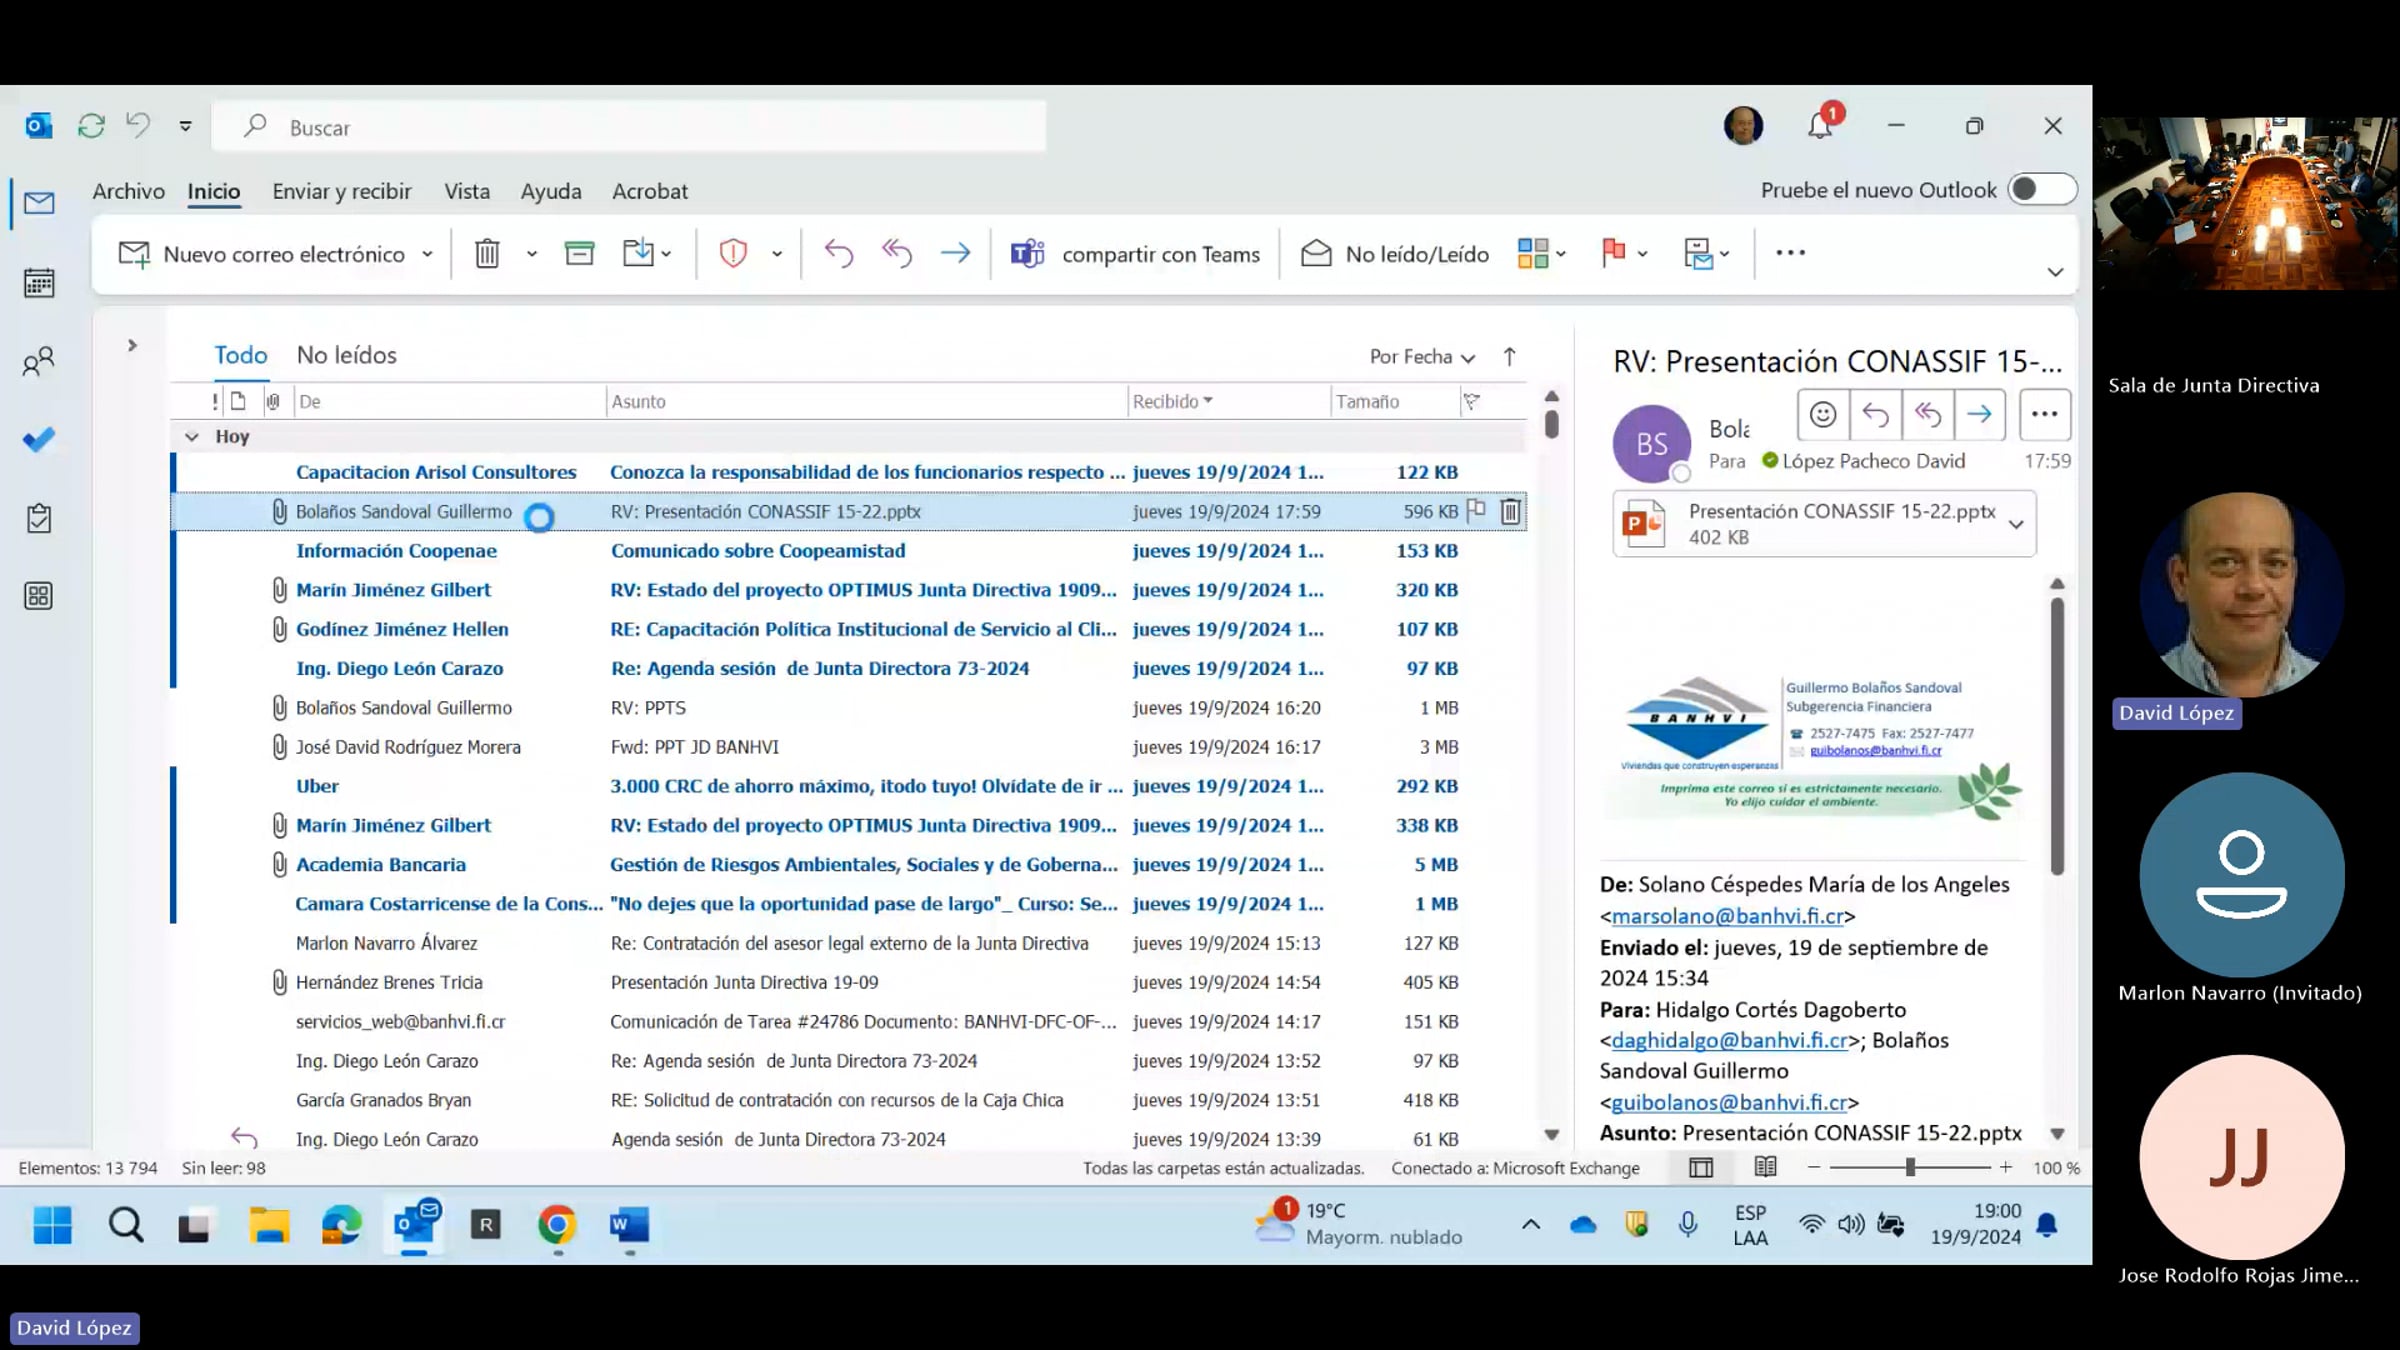2400x1350 pixels.
Task: Open the Delete options dropdown arrow
Action: pyautogui.click(x=532, y=254)
